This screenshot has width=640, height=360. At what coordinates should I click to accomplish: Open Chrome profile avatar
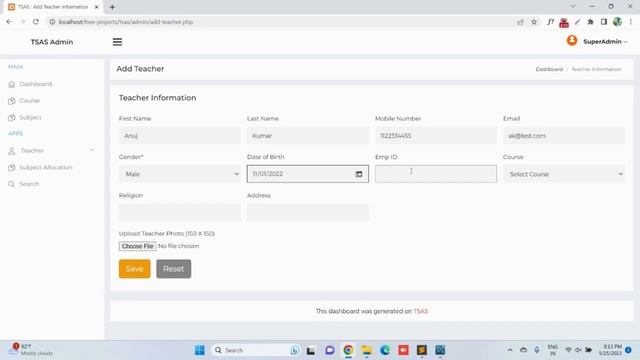[x=617, y=22]
